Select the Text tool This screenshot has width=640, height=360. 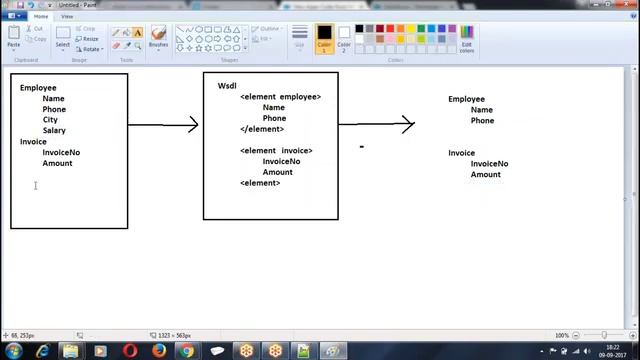pyautogui.click(x=138, y=33)
